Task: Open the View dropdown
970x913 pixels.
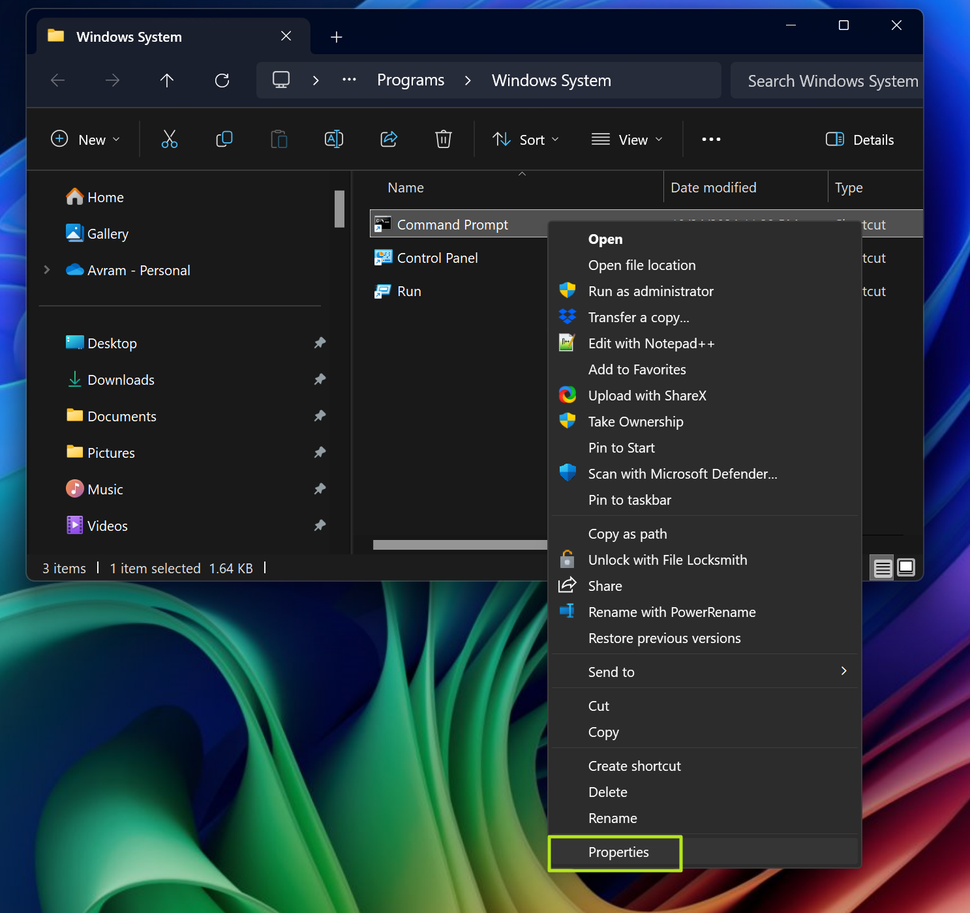Action: (627, 139)
